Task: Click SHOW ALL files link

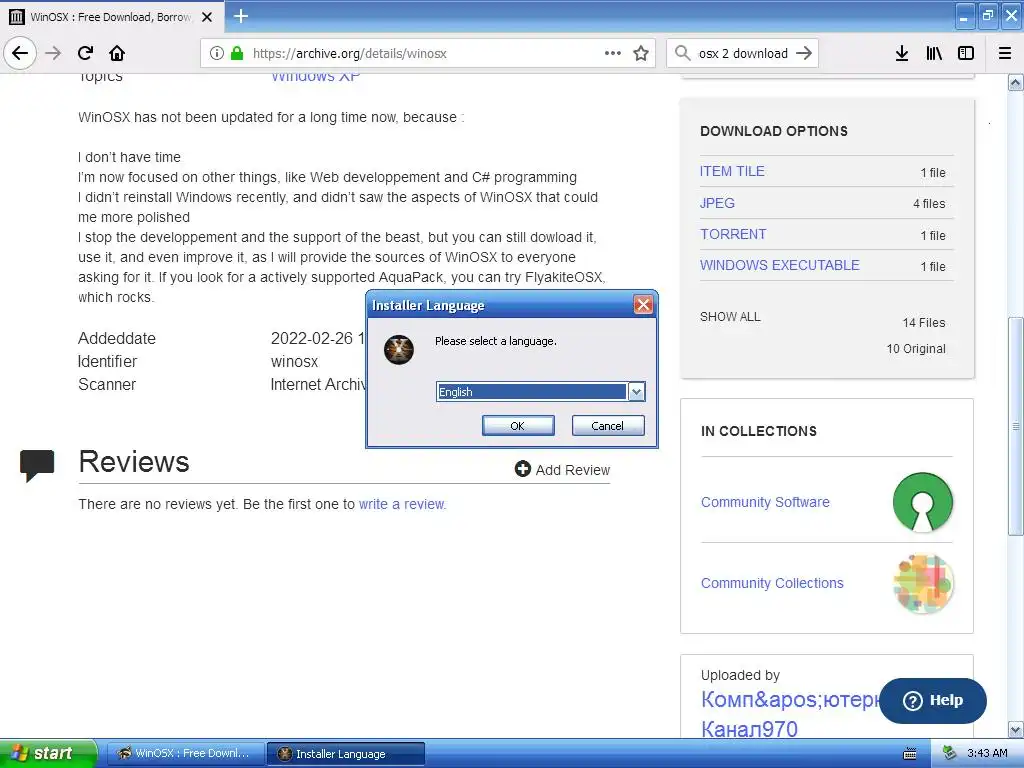Action: click(730, 317)
